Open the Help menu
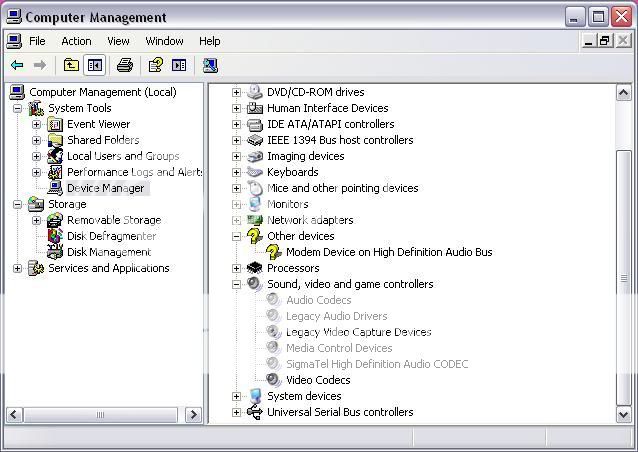638x452 pixels. coord(209,41)
